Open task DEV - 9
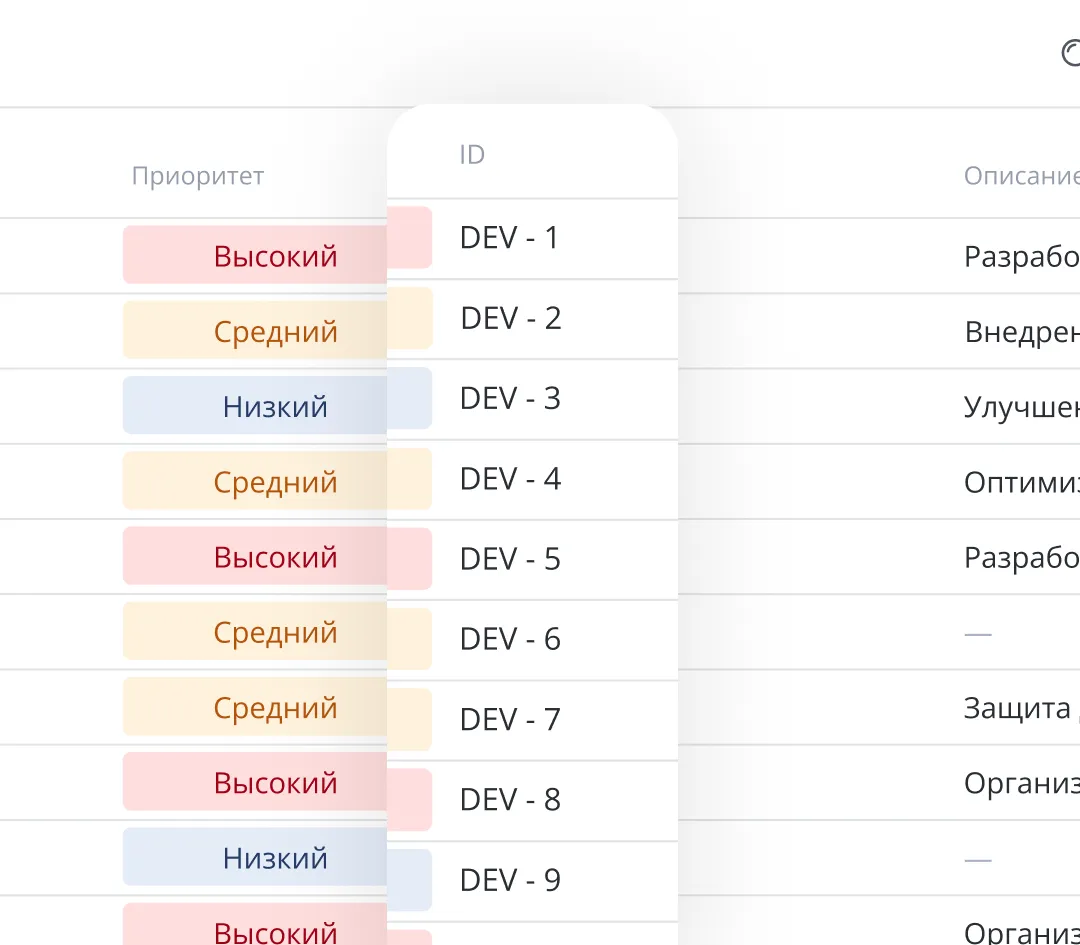 pyautogui.click(x=509, y=880)
